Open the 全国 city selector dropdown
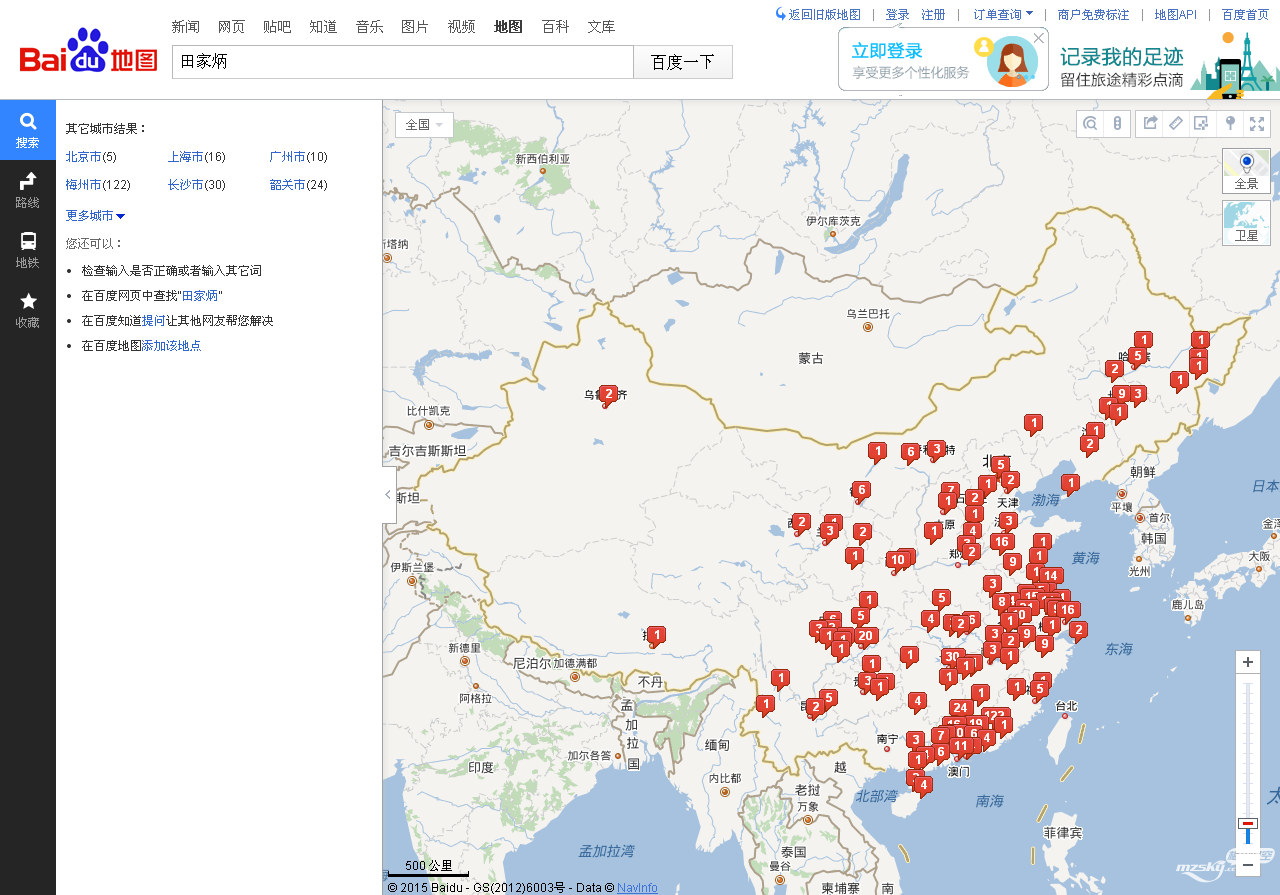The width and height of the screenshot is (1280, 895). (424, 125)
